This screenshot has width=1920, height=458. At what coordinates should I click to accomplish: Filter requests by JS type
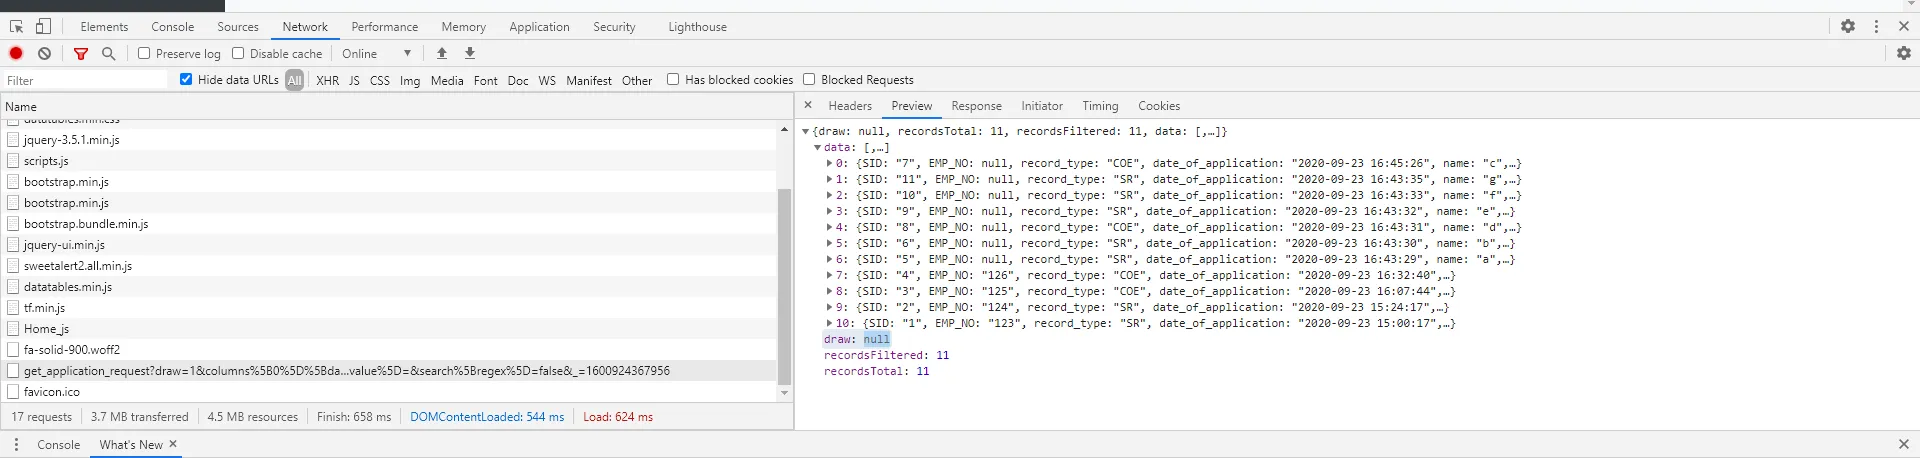[x=354, y=80]
